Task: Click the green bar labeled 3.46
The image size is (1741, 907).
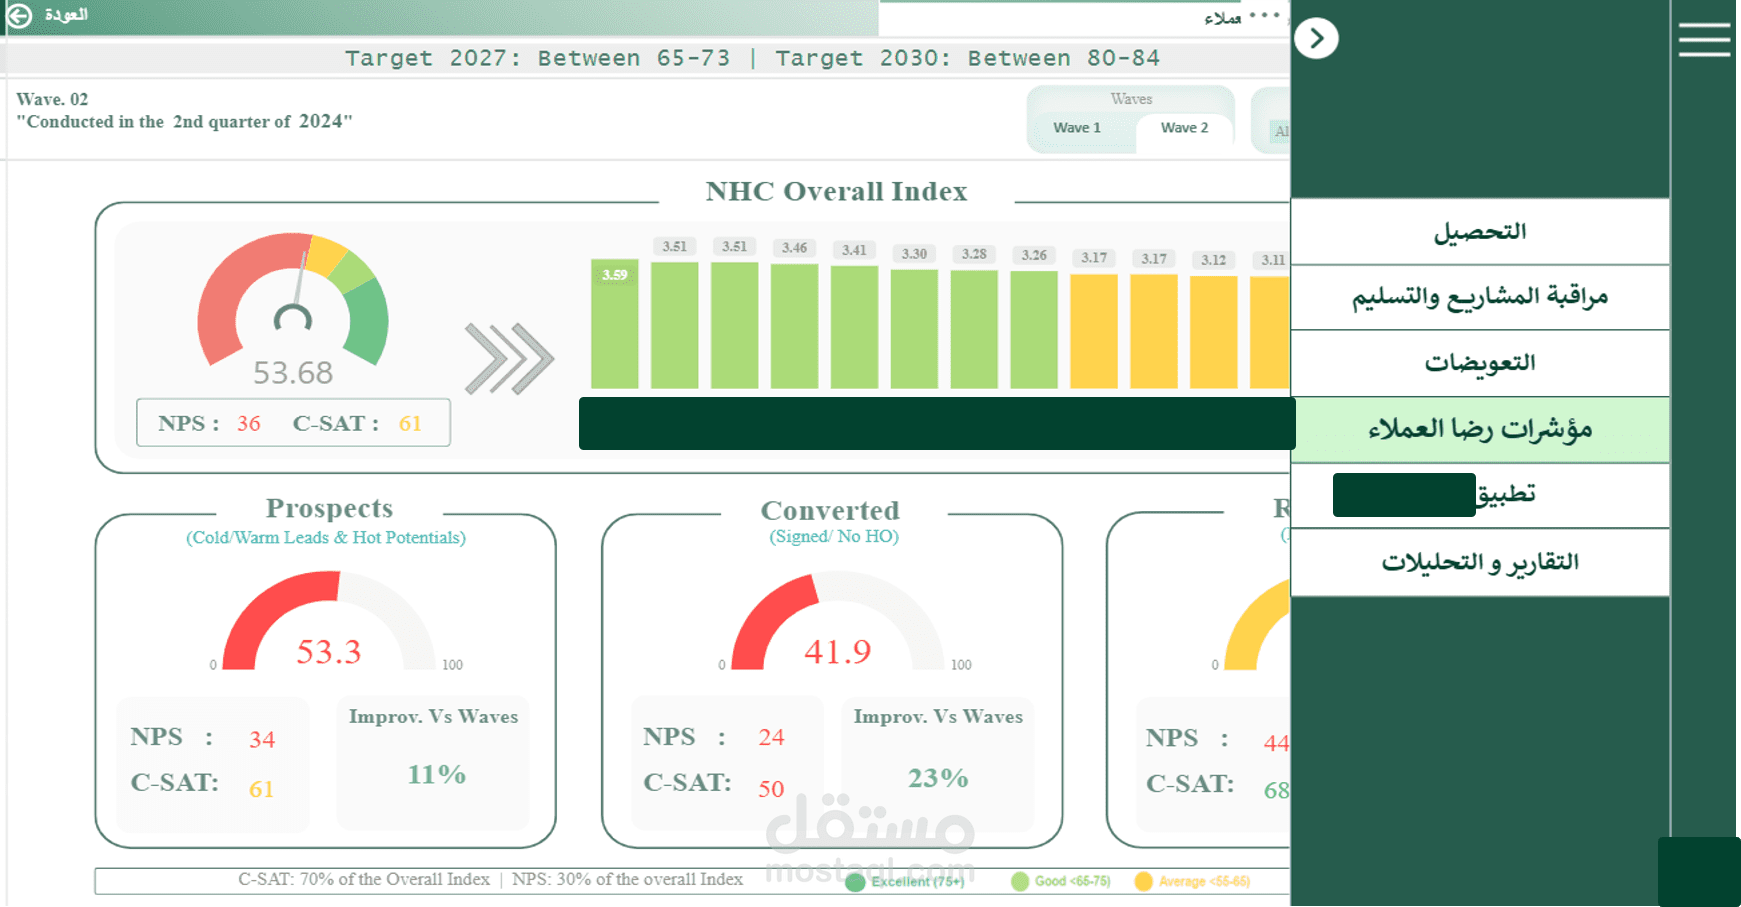Action: [795, 326]
